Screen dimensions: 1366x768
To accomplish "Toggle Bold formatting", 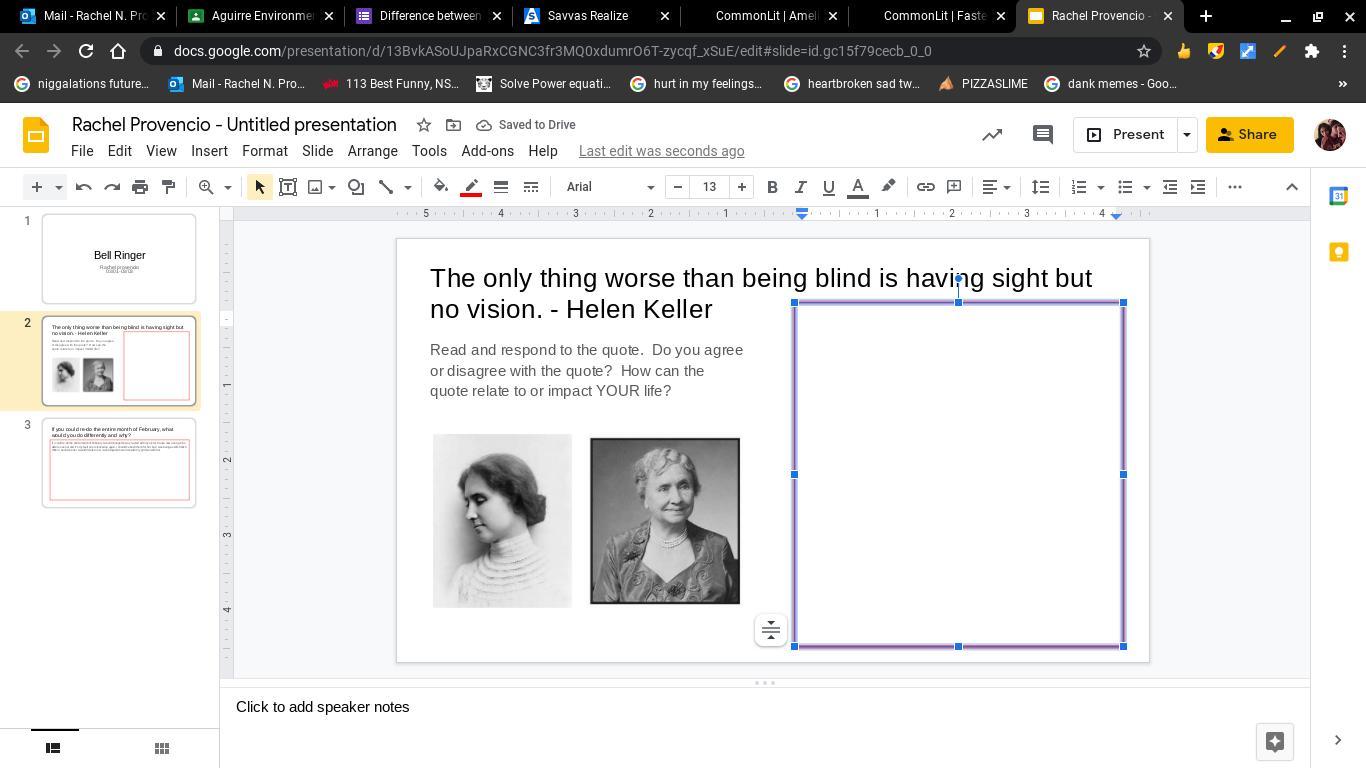I will [x=772, y=187].
